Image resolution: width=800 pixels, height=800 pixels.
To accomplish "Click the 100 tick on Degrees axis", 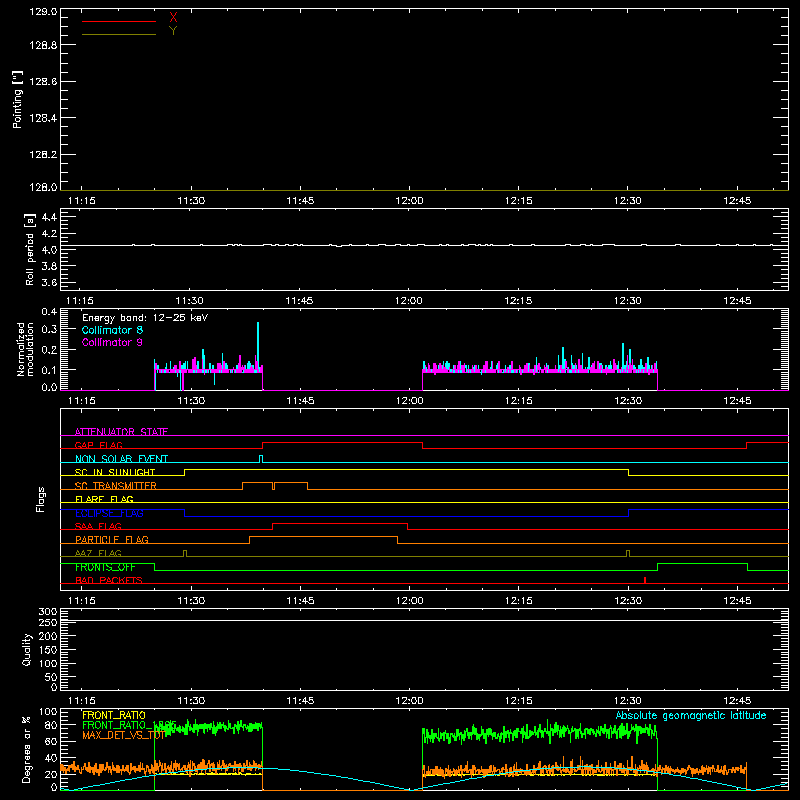I will [48, 712].
